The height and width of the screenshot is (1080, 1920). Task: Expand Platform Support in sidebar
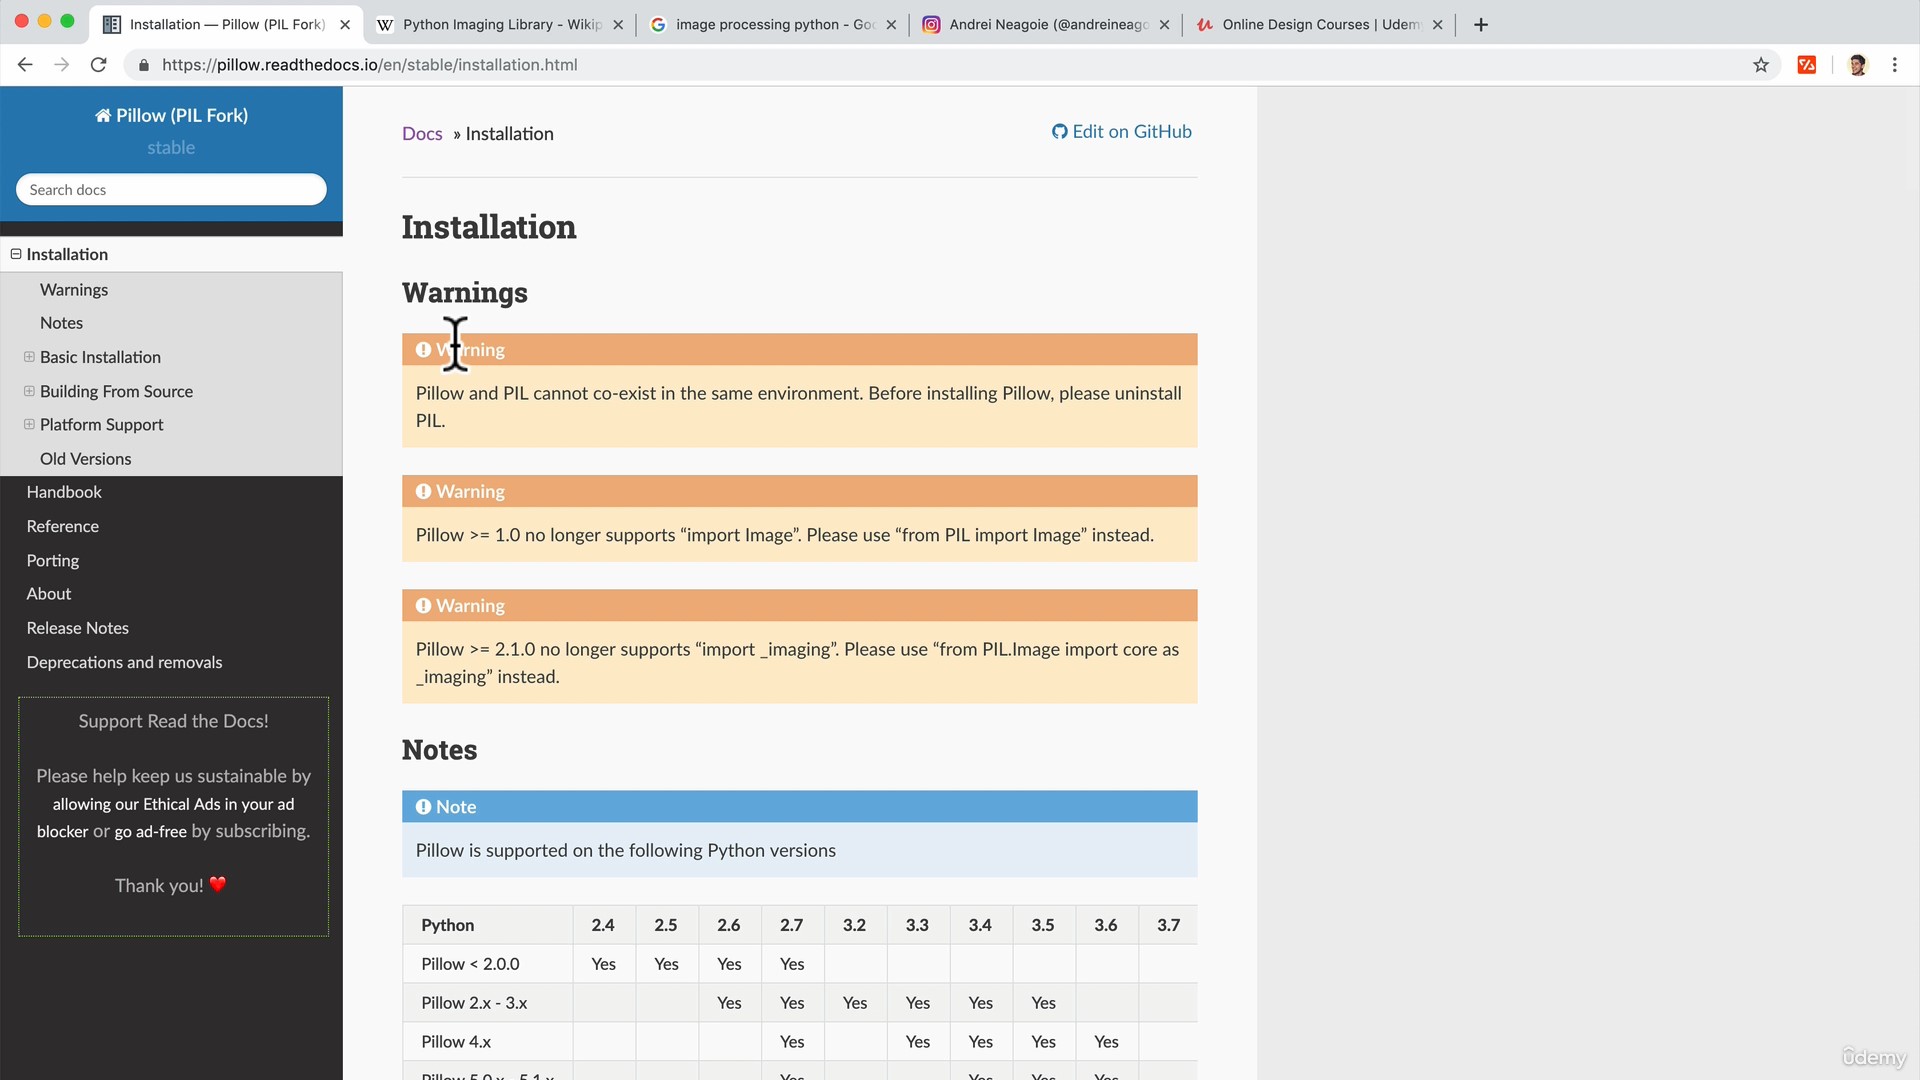(x=29, y=424)
